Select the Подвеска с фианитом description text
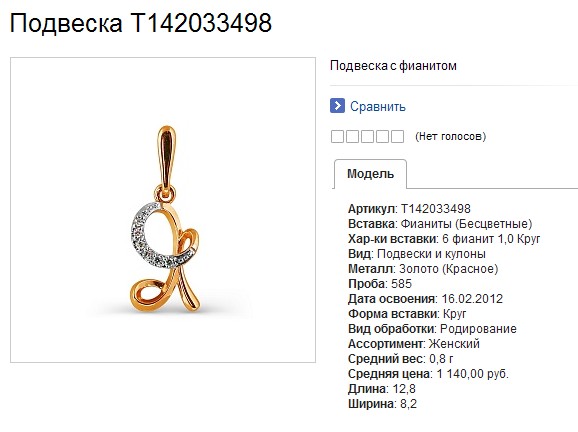This screenshot has height=432, width=578. pos(393,66)
